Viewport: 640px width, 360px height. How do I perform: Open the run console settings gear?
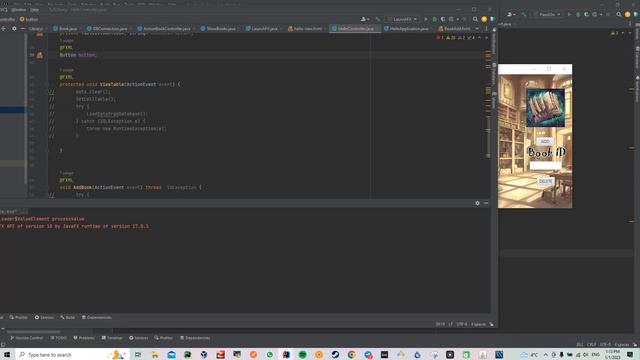[477, 203]
